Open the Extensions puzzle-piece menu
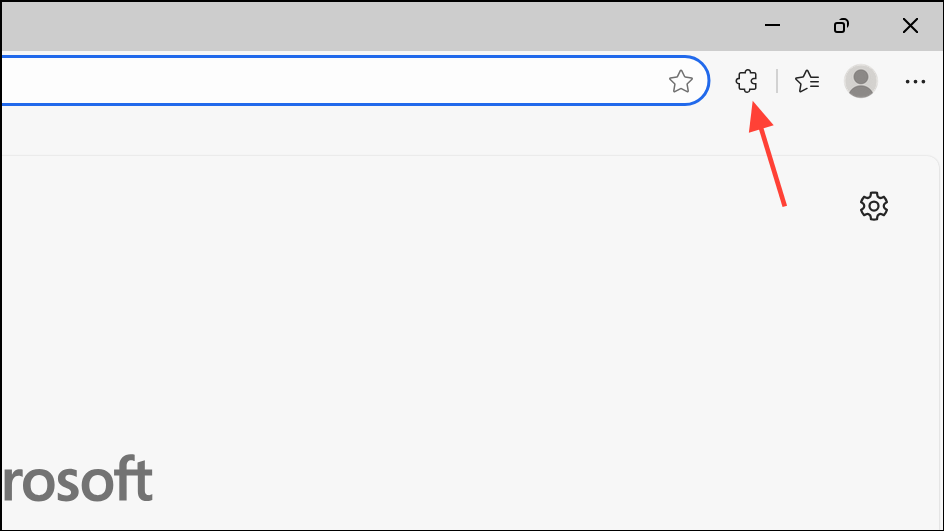Image resolution: width=944 pixels, height=531 pixels. click(x=747, y=81)
